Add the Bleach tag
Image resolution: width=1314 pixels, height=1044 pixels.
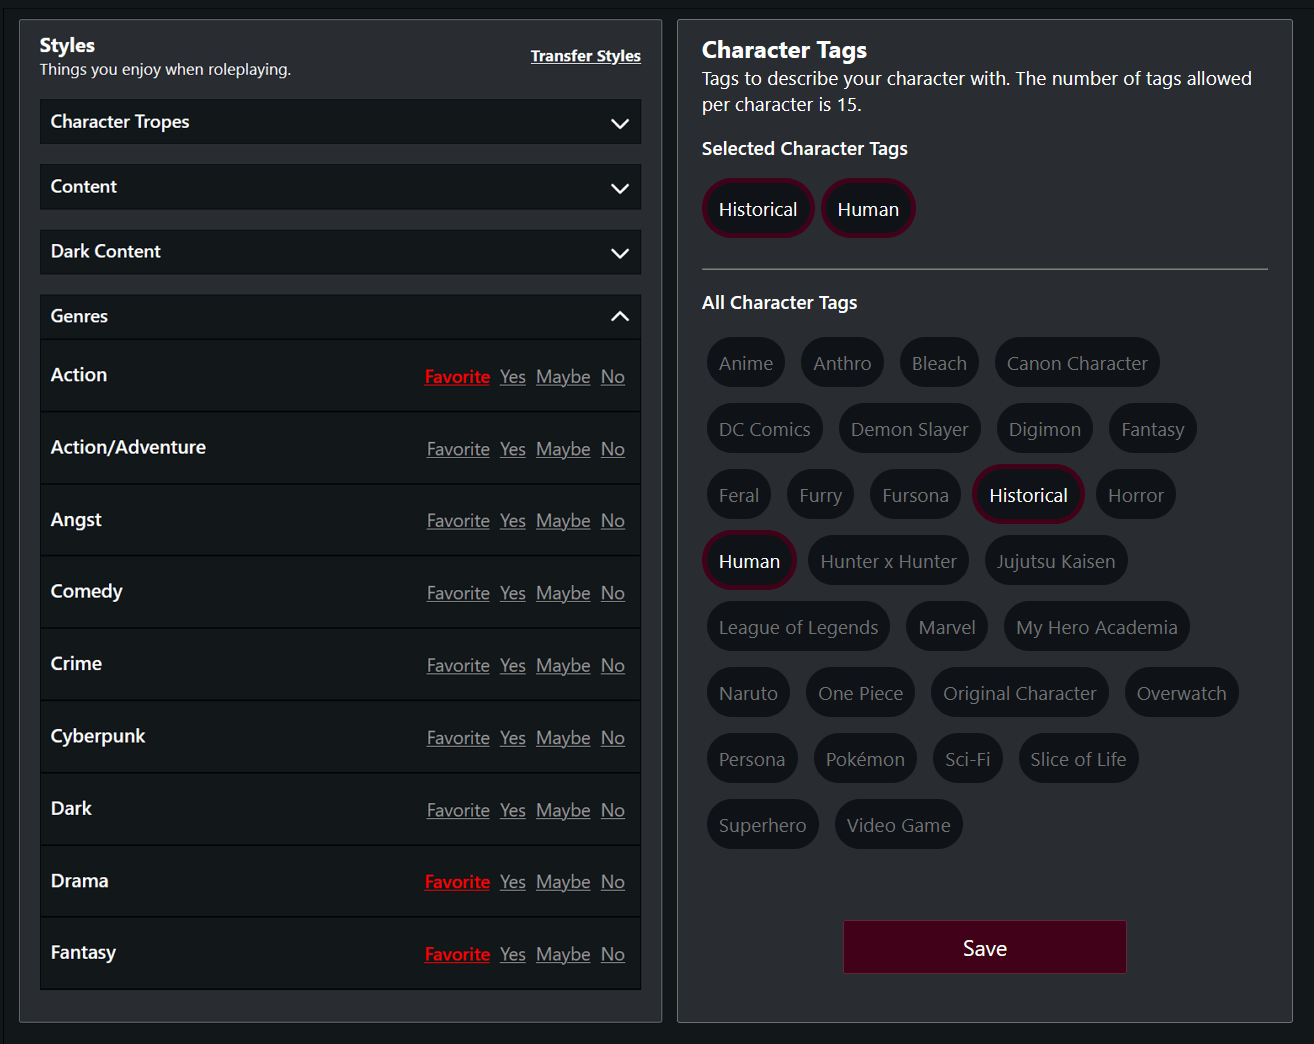click(x=939, y=363)
